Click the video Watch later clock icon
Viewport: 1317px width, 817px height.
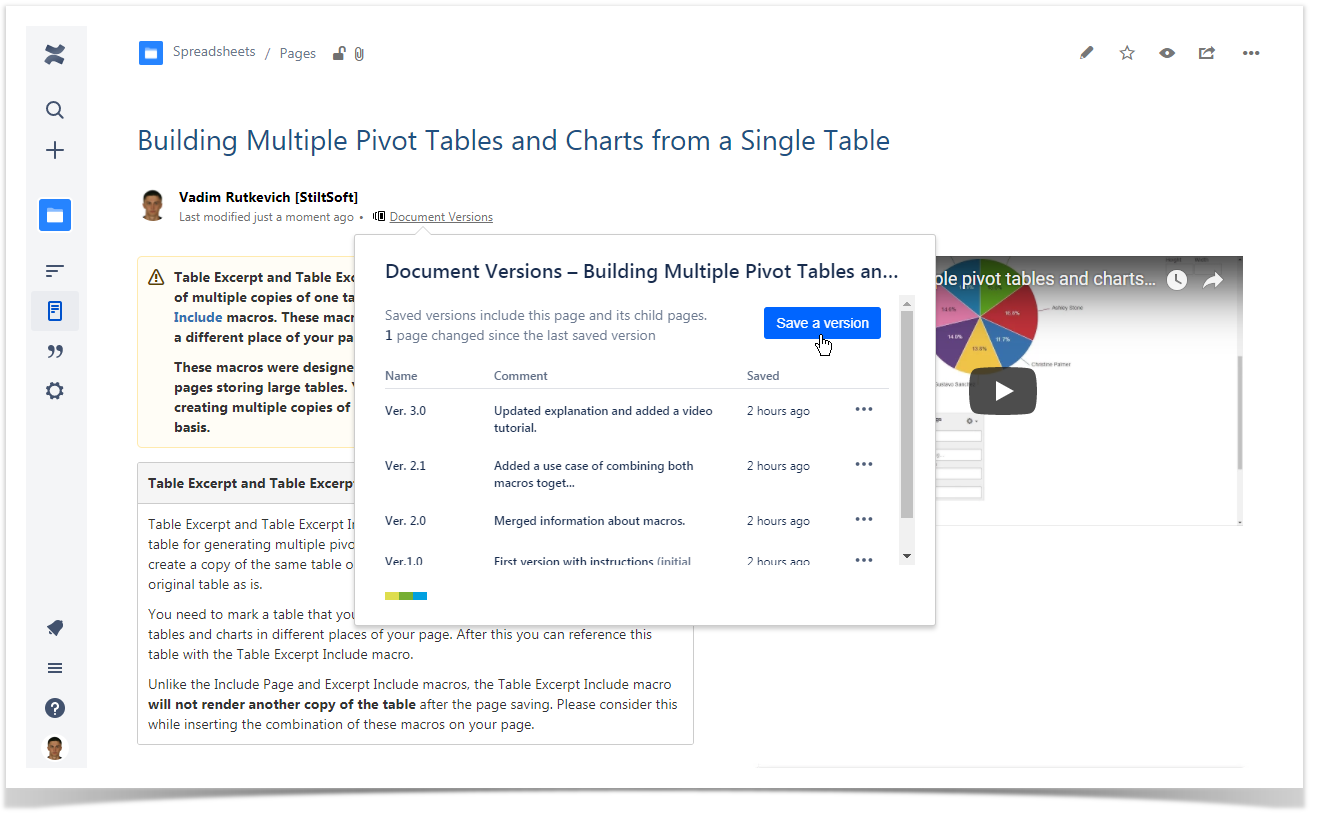click(1177, 281)
